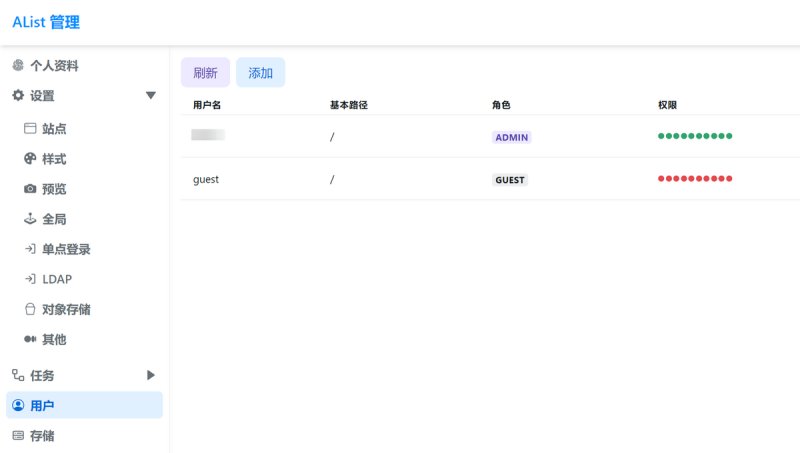Click the profile icon beside 个人资料
Viewport: 800px width, 453px height.
(18, 65)
